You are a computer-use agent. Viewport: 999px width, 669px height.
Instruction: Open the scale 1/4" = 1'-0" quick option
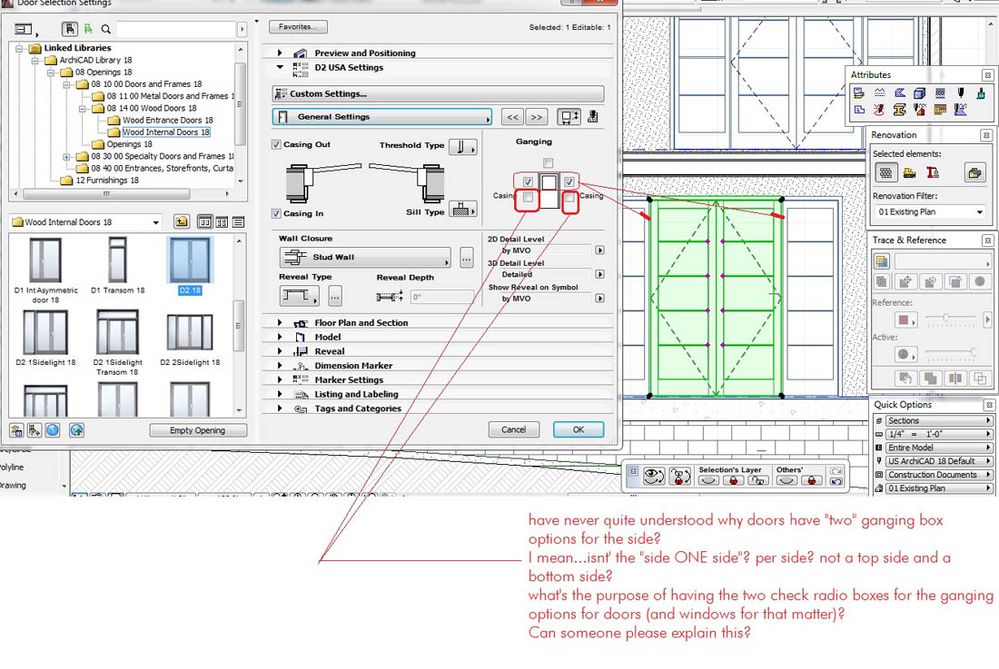coord(938,434)
